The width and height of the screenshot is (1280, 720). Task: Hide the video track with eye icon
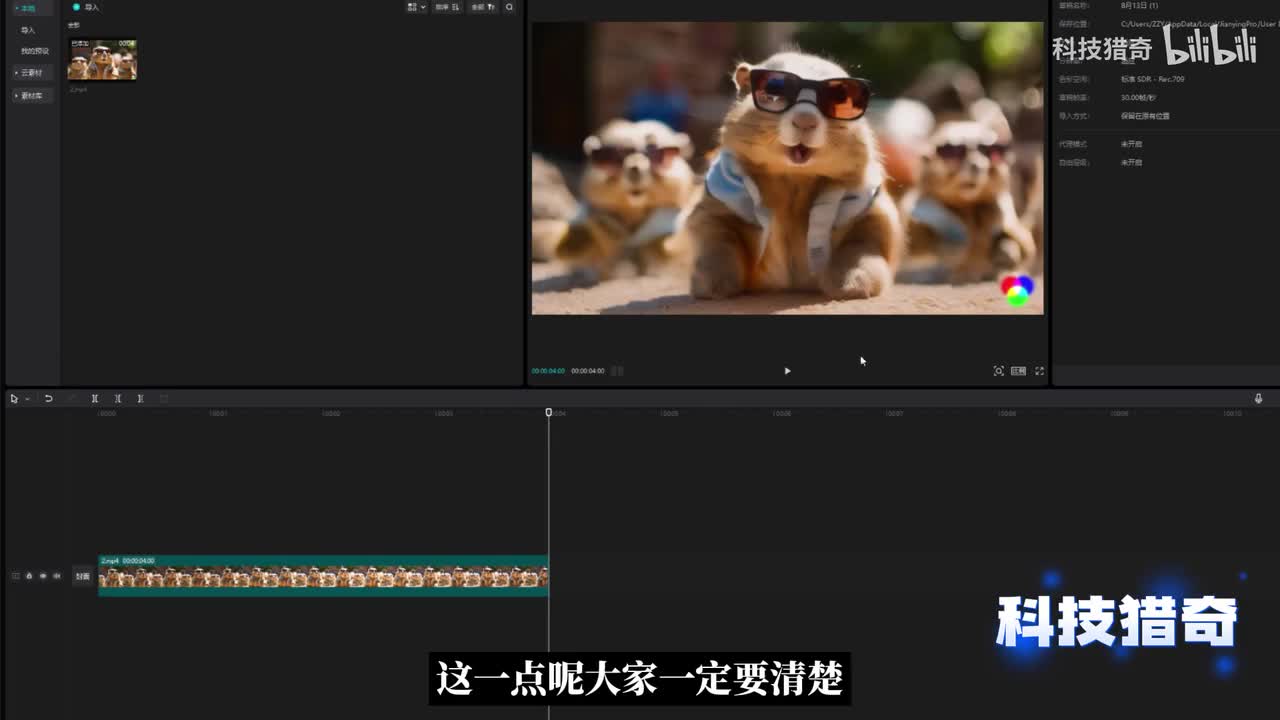click(x=43, y=576)
